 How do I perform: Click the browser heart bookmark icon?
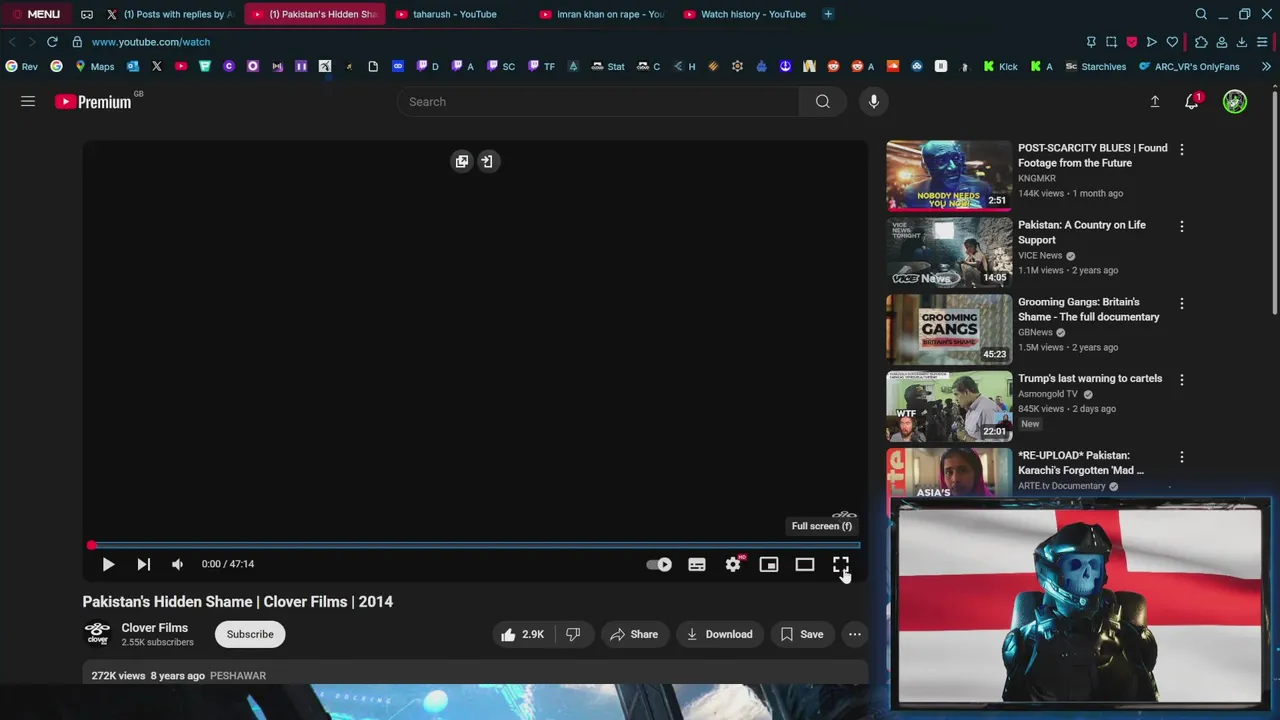(x=1172, y=42)
